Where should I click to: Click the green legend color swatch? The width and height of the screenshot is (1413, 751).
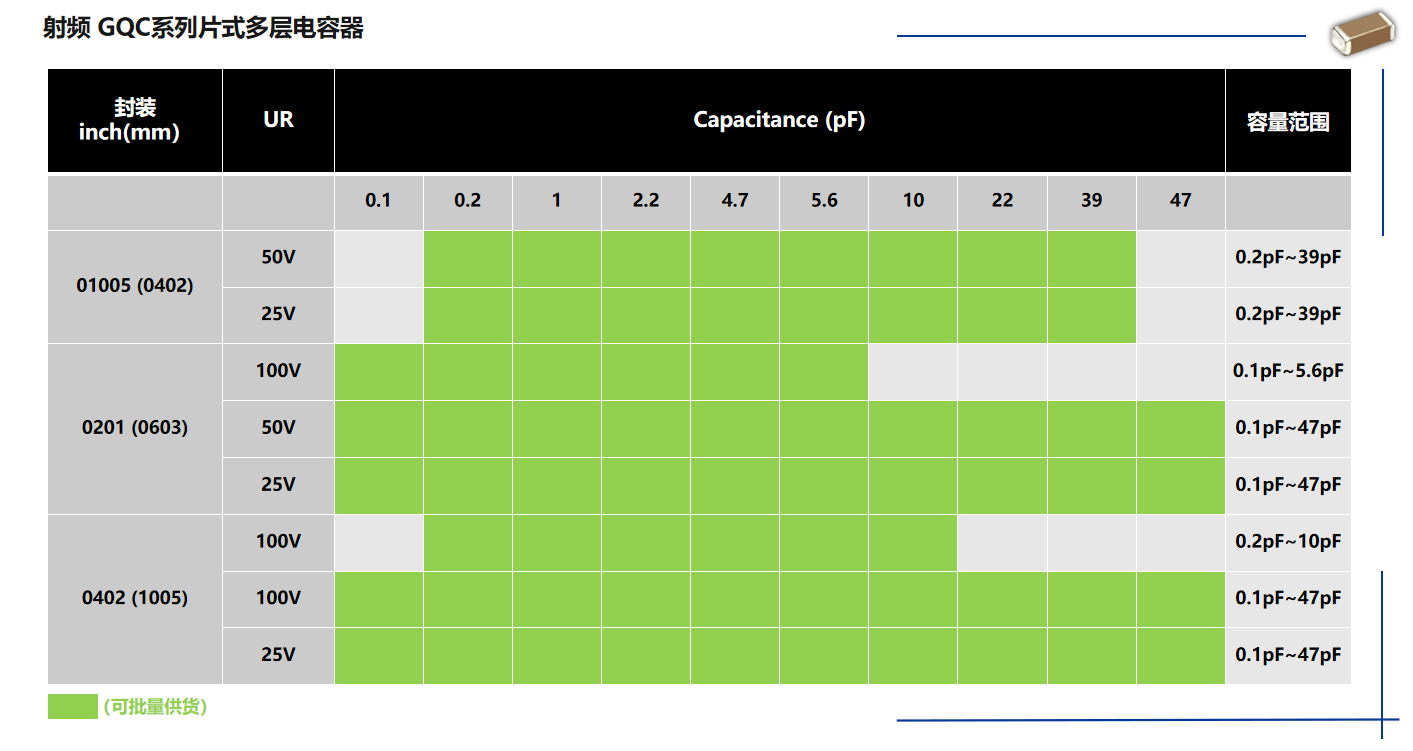pos(73,706)
